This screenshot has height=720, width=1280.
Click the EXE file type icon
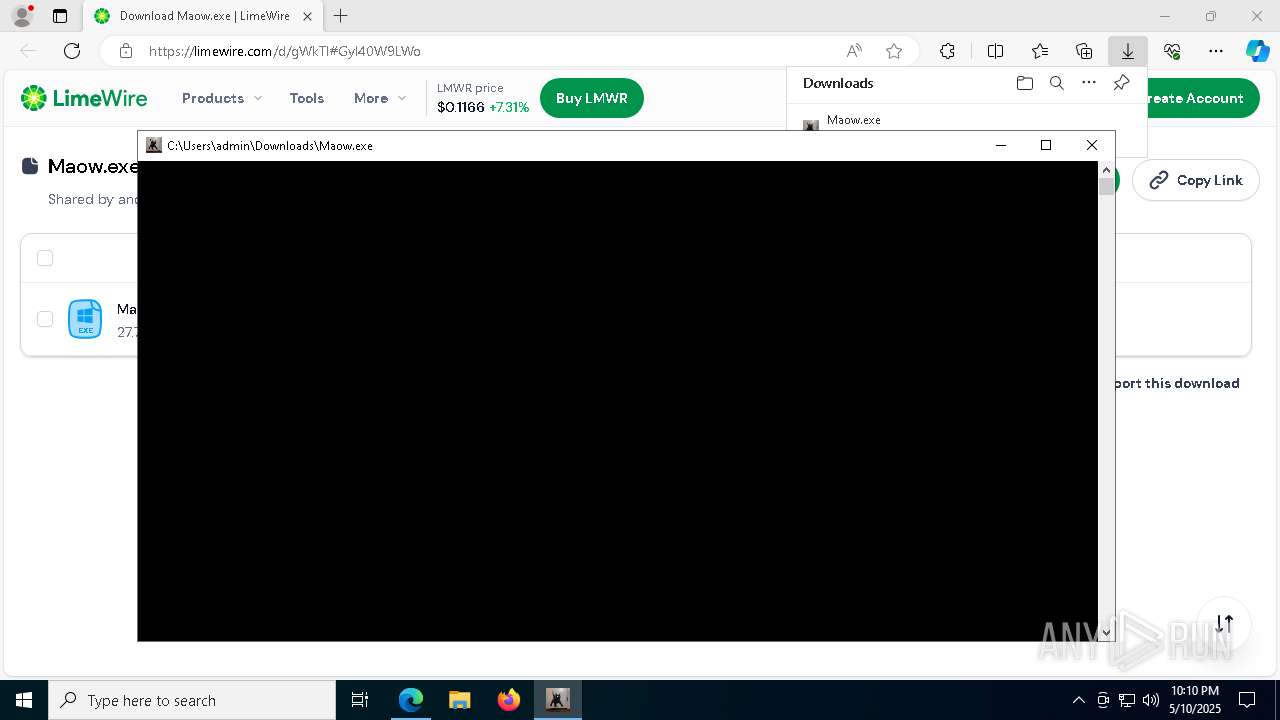point(85,319)
